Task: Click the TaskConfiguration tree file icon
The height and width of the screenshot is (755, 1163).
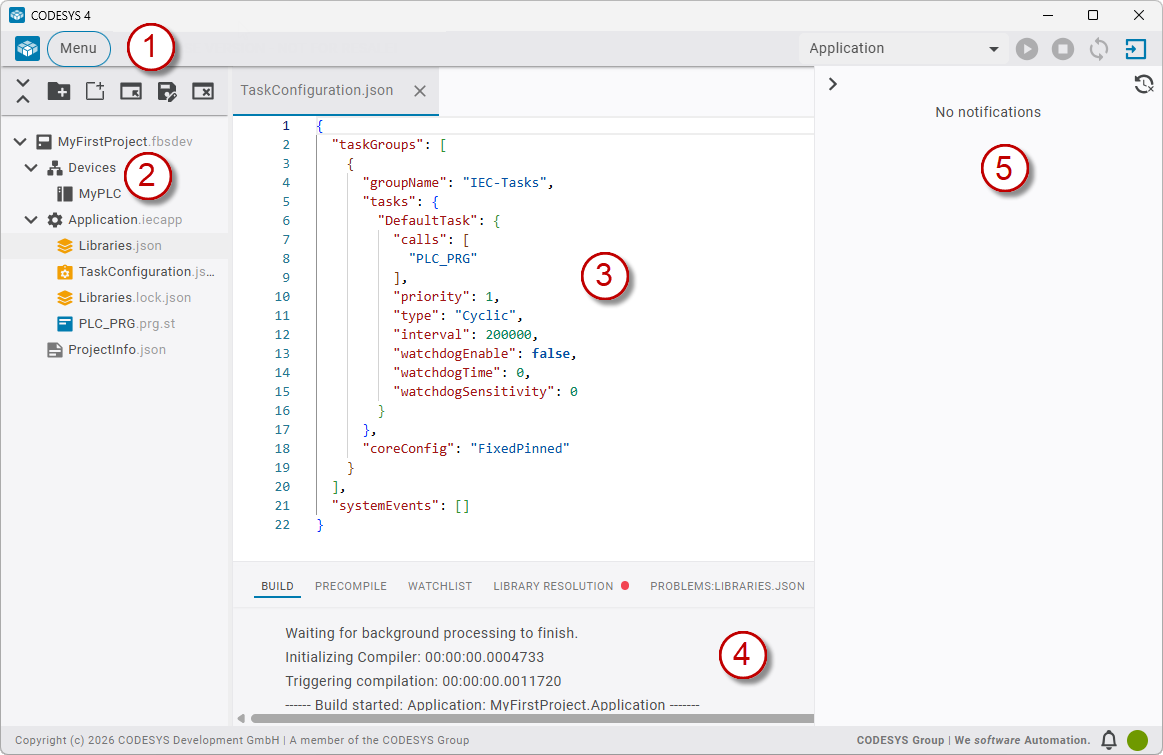Action: point(65,271)
